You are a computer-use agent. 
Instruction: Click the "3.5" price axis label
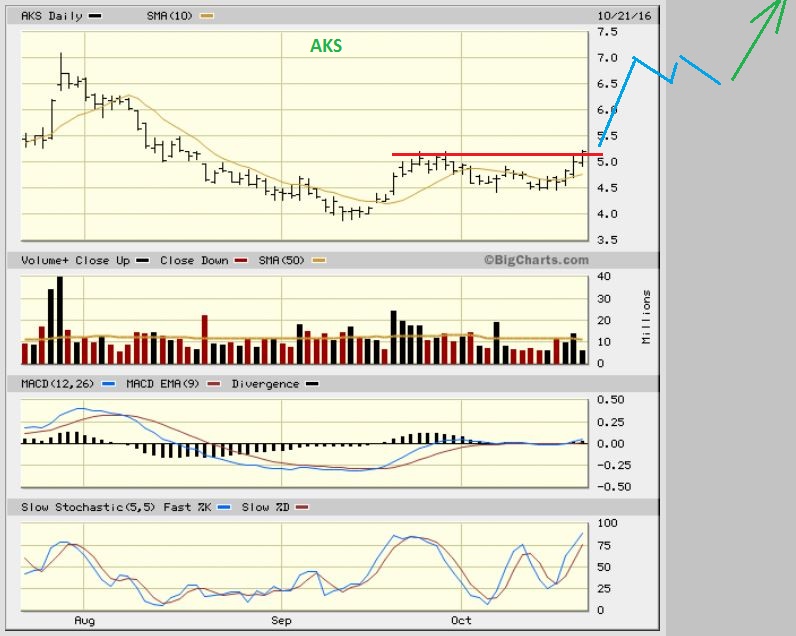608,240
